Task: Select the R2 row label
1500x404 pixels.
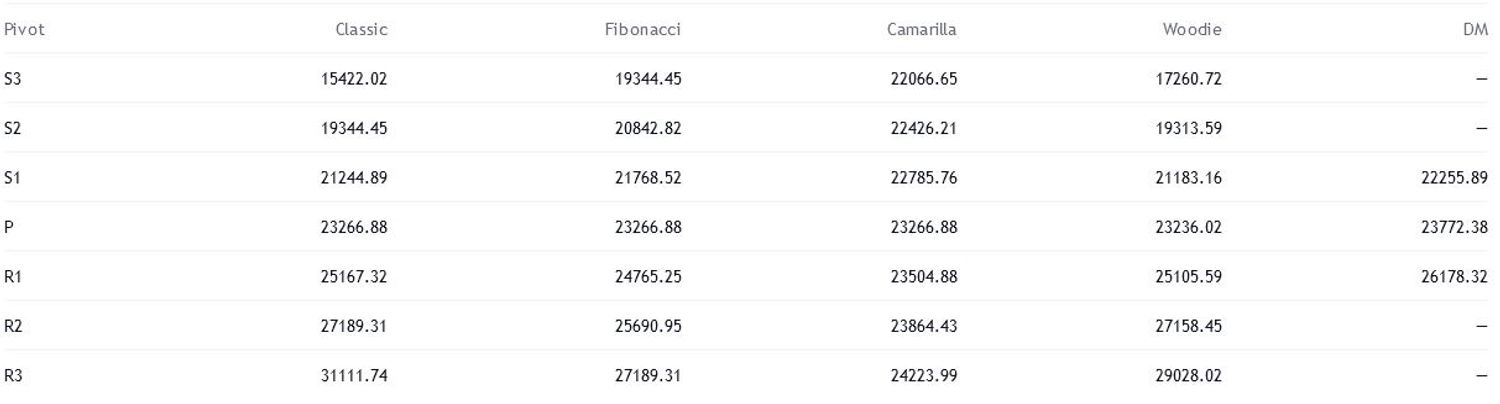Action: coord(12,326)
